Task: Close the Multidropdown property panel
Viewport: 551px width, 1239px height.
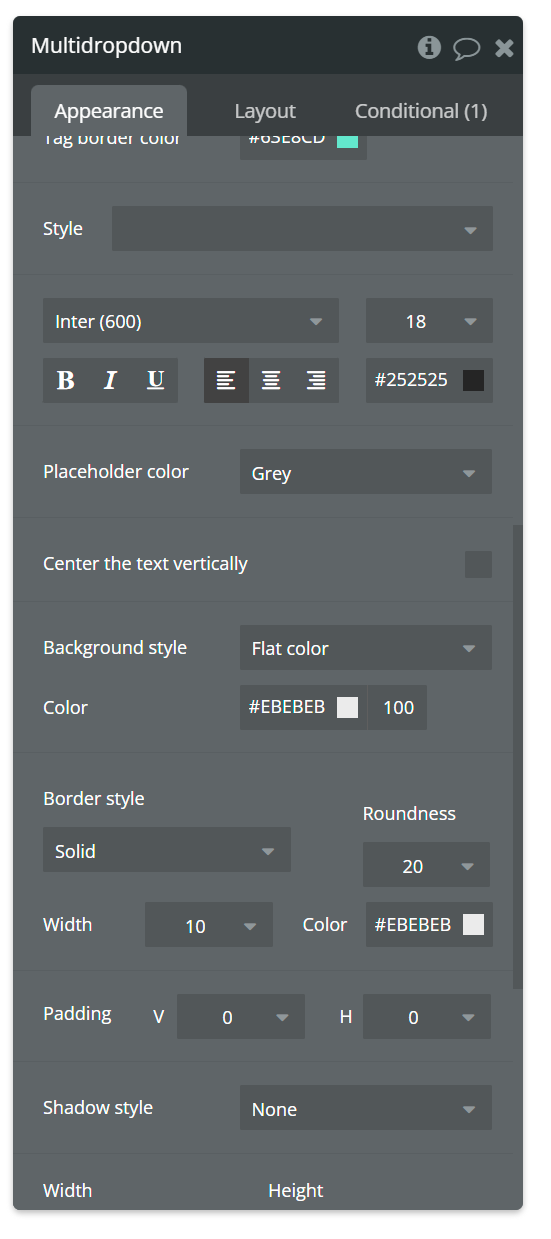Action: pos(504,48)
